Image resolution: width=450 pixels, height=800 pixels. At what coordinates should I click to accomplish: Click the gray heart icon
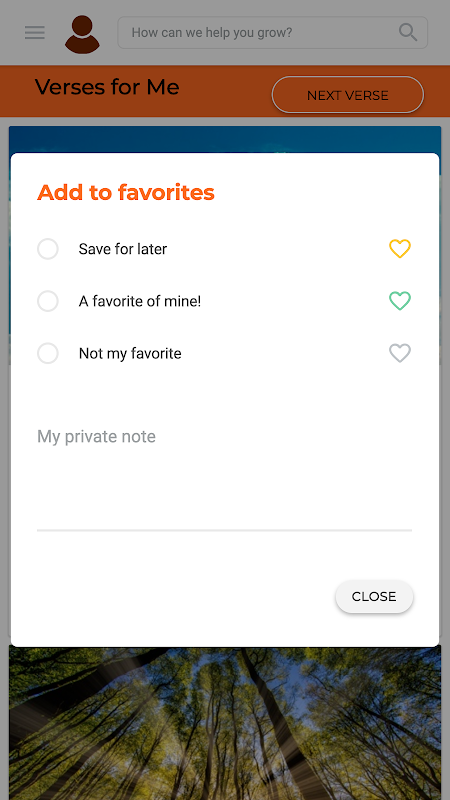400,353
